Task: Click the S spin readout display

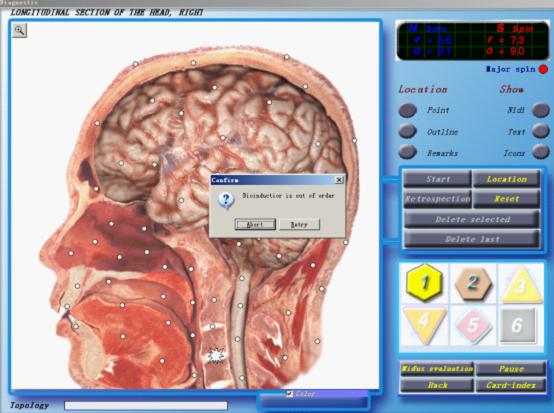Action: [x=510, y=40]
